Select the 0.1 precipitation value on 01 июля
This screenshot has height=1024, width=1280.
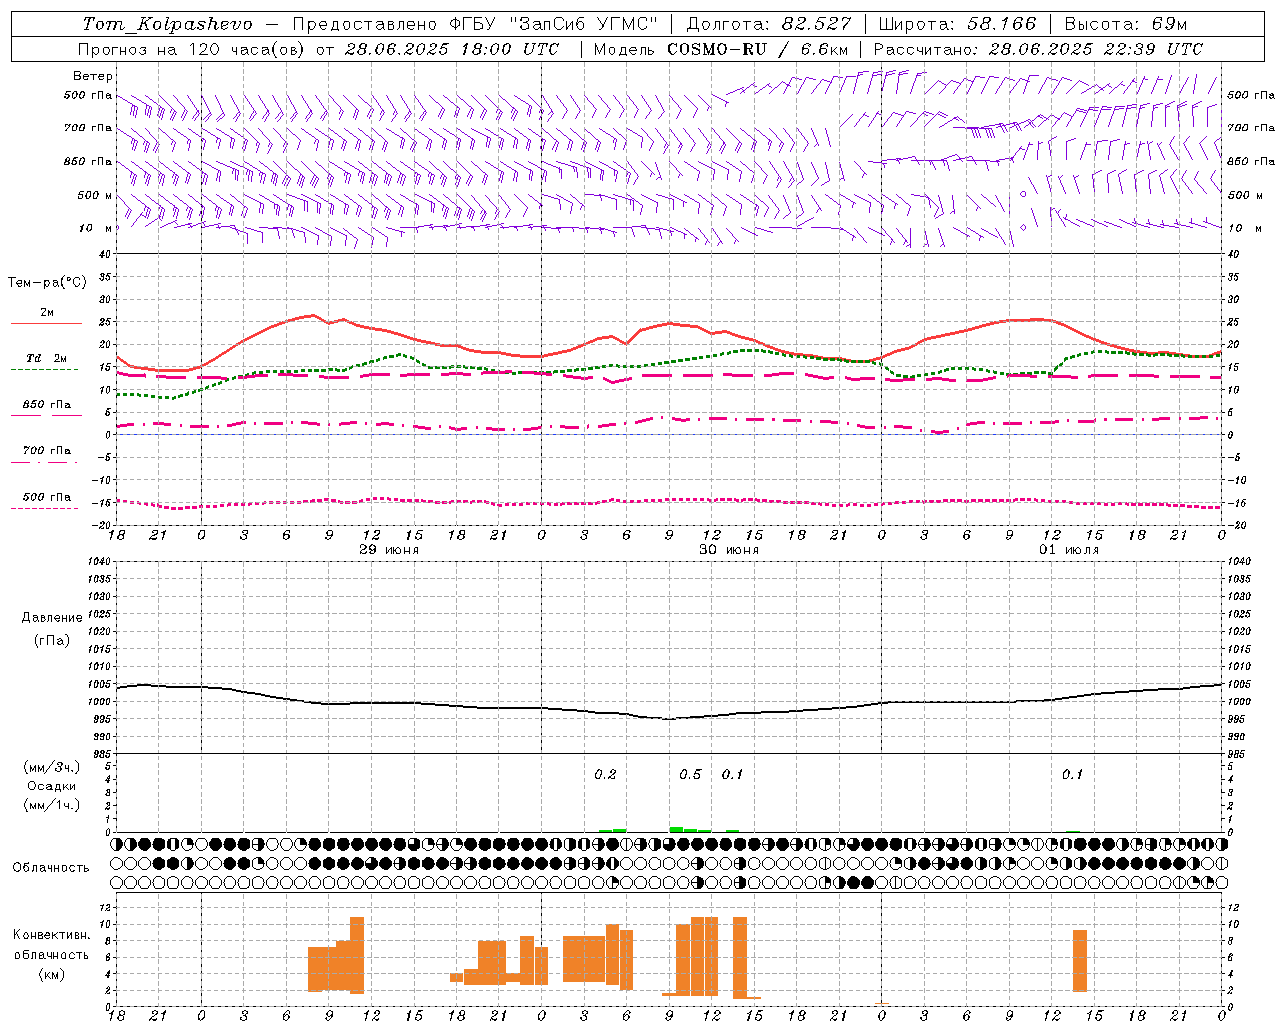[1072, 775]
